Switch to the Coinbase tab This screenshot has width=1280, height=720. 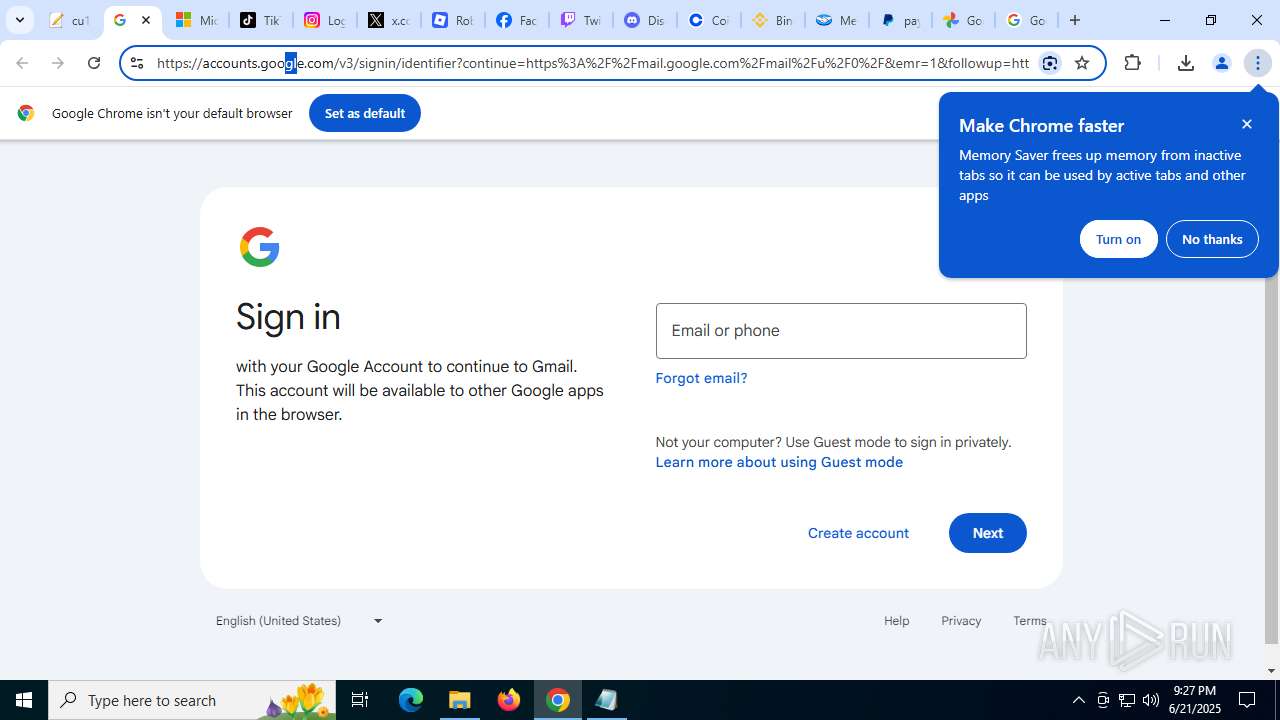708,20
